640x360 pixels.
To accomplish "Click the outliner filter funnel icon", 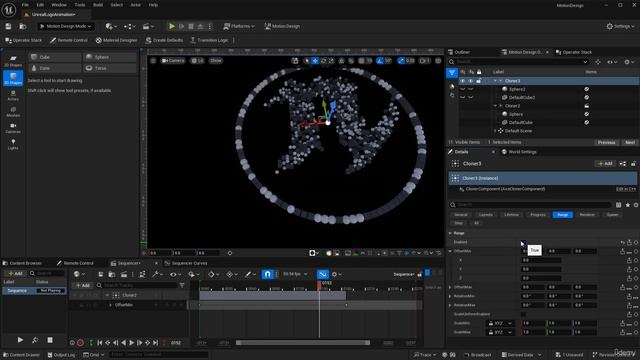I will [x=452, y=73].
